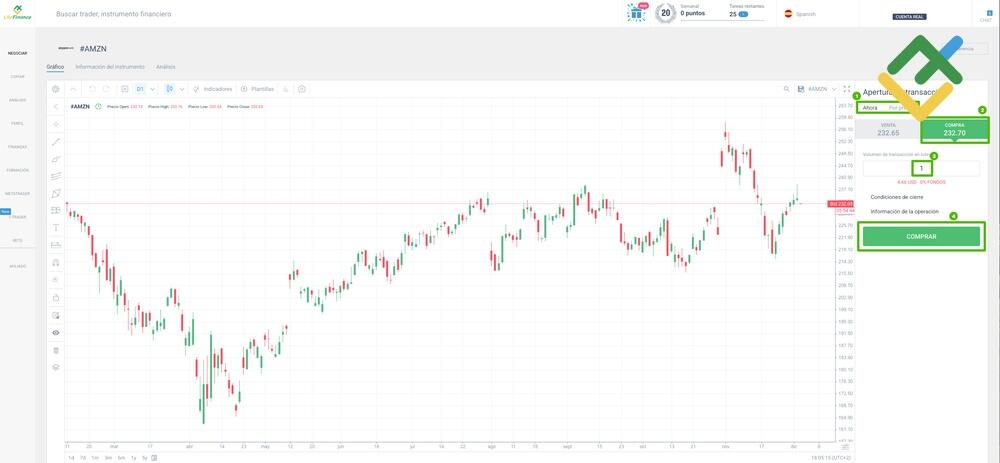
Task: Collapse the drawing tools panel arrow
Action: tap(55, 107)
